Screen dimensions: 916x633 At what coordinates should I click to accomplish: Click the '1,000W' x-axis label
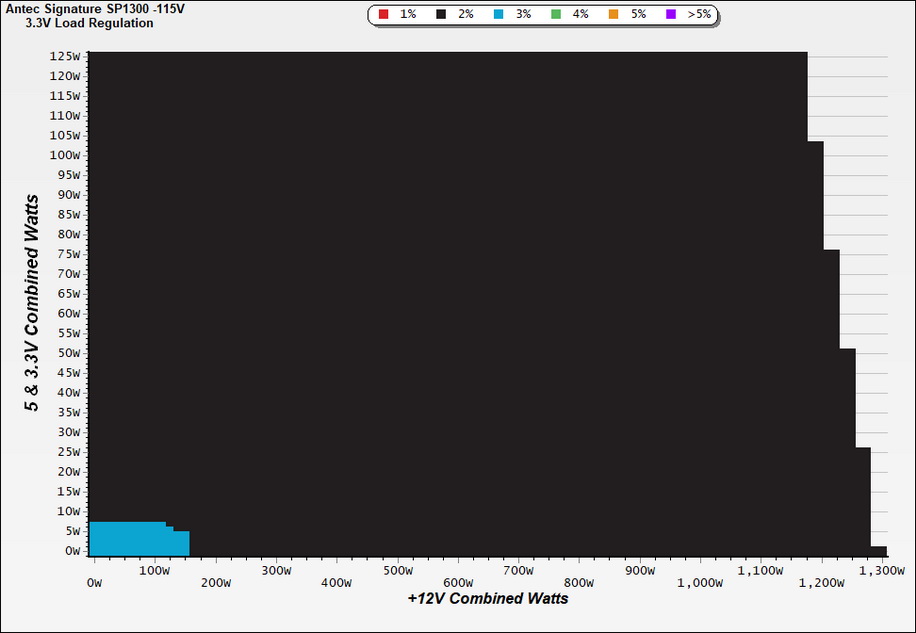(700, 583)
